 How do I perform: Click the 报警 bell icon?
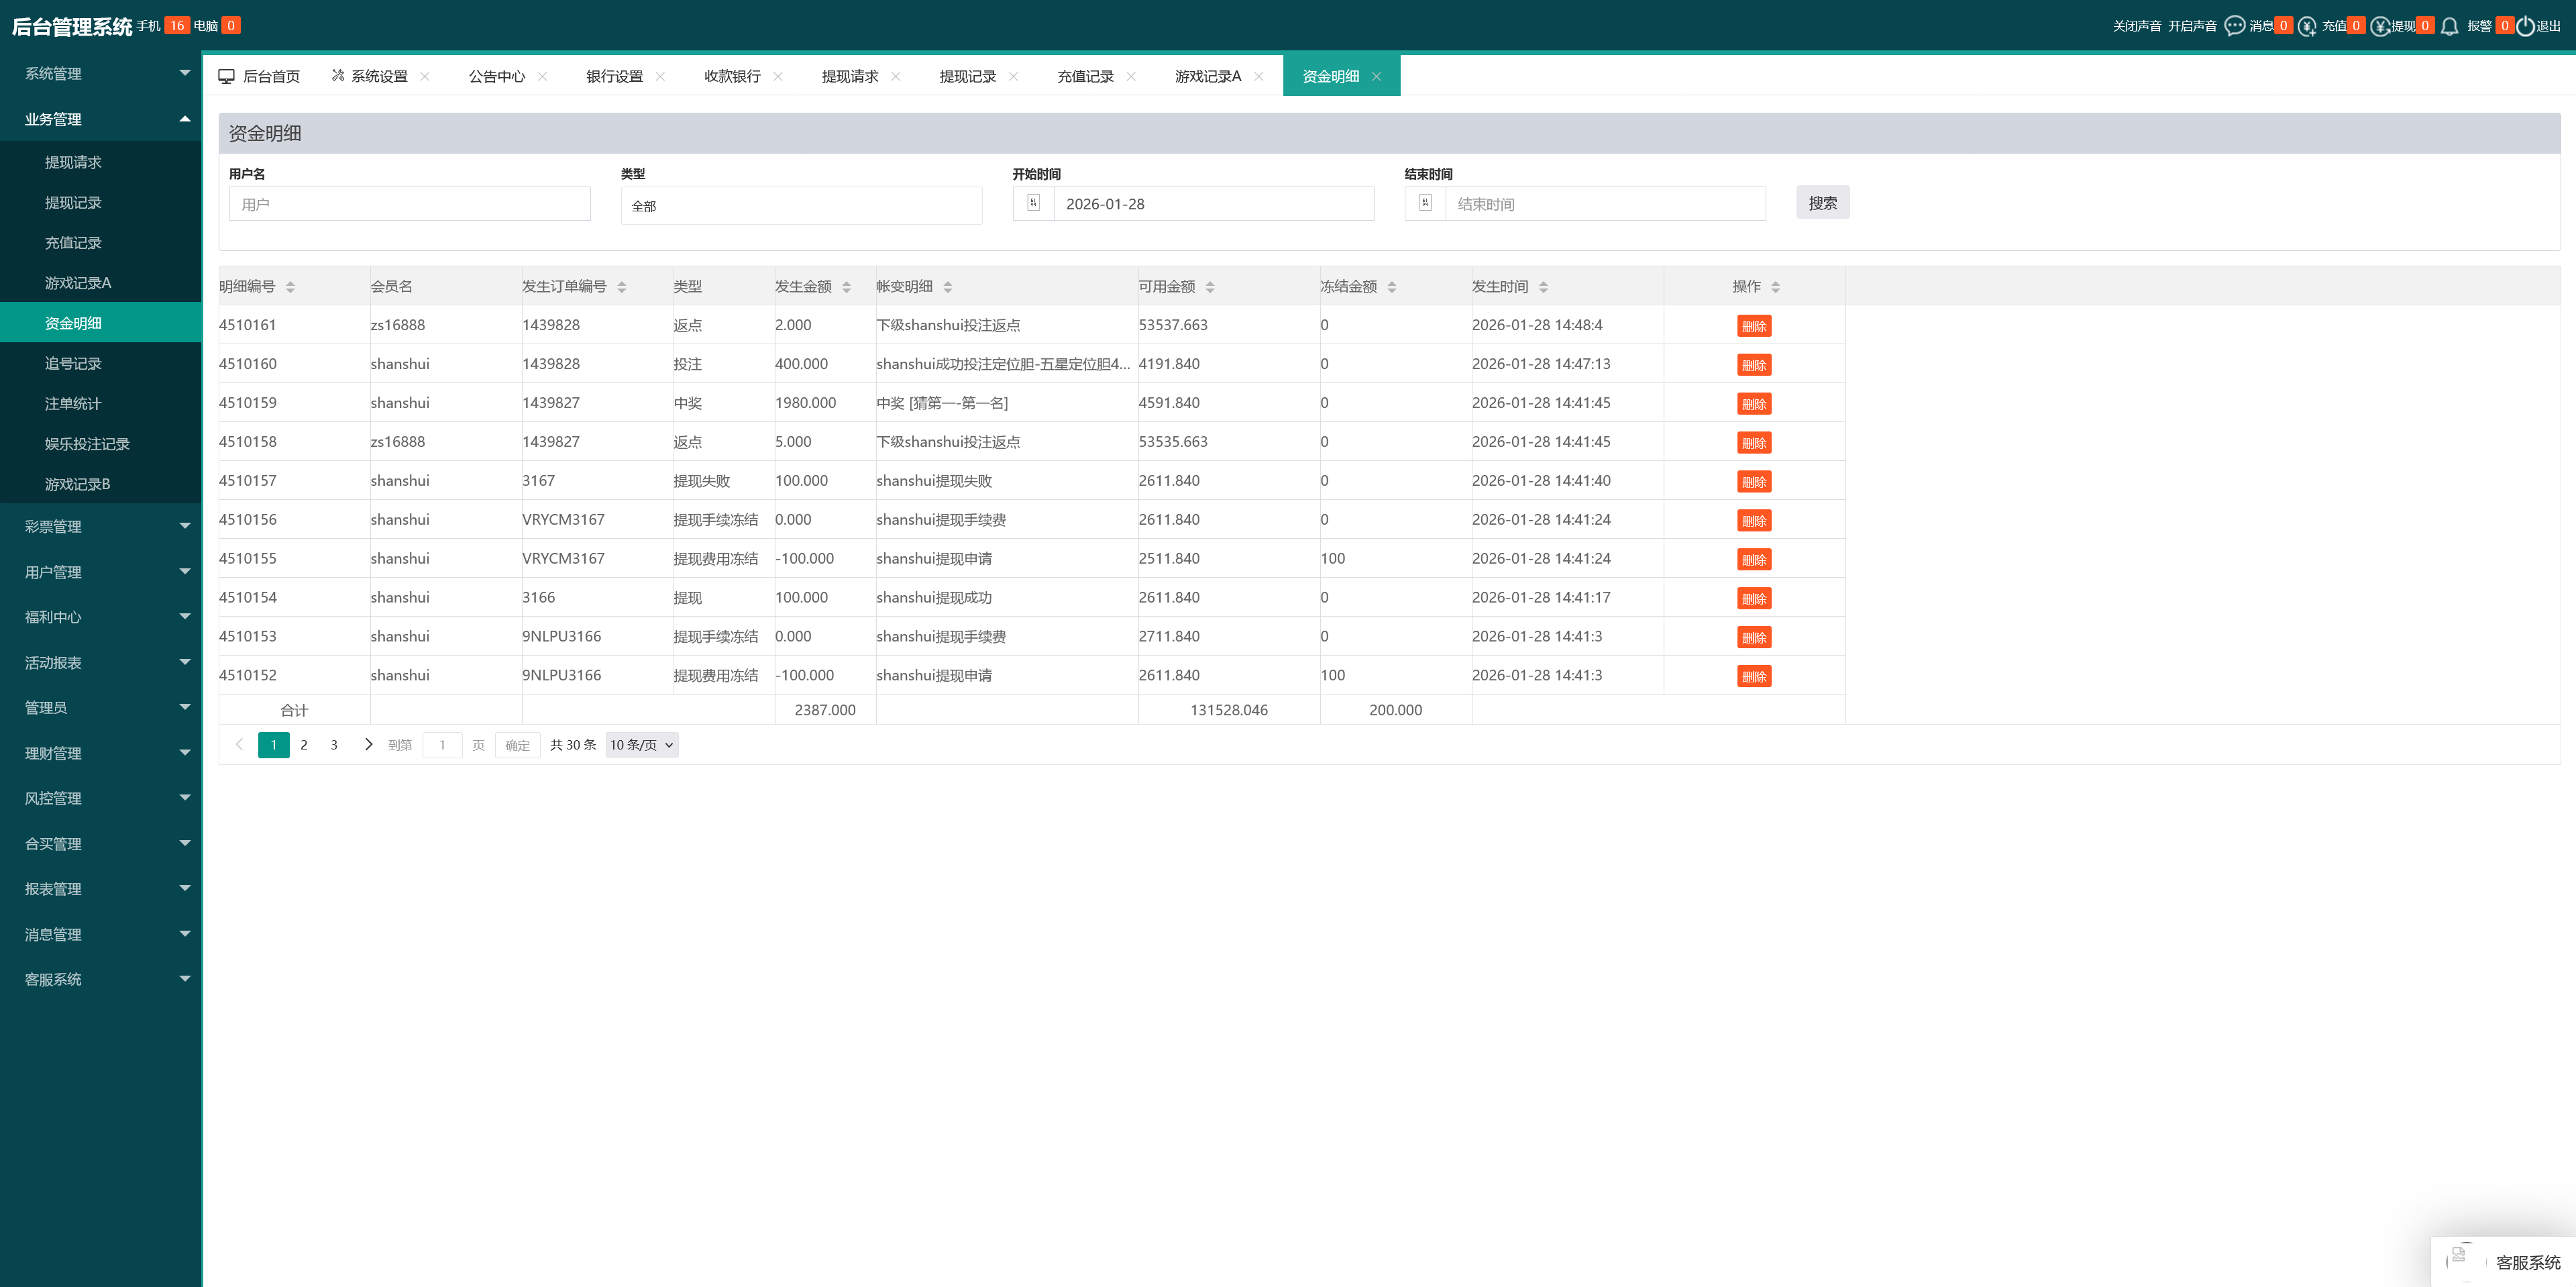click(2449, 26)
